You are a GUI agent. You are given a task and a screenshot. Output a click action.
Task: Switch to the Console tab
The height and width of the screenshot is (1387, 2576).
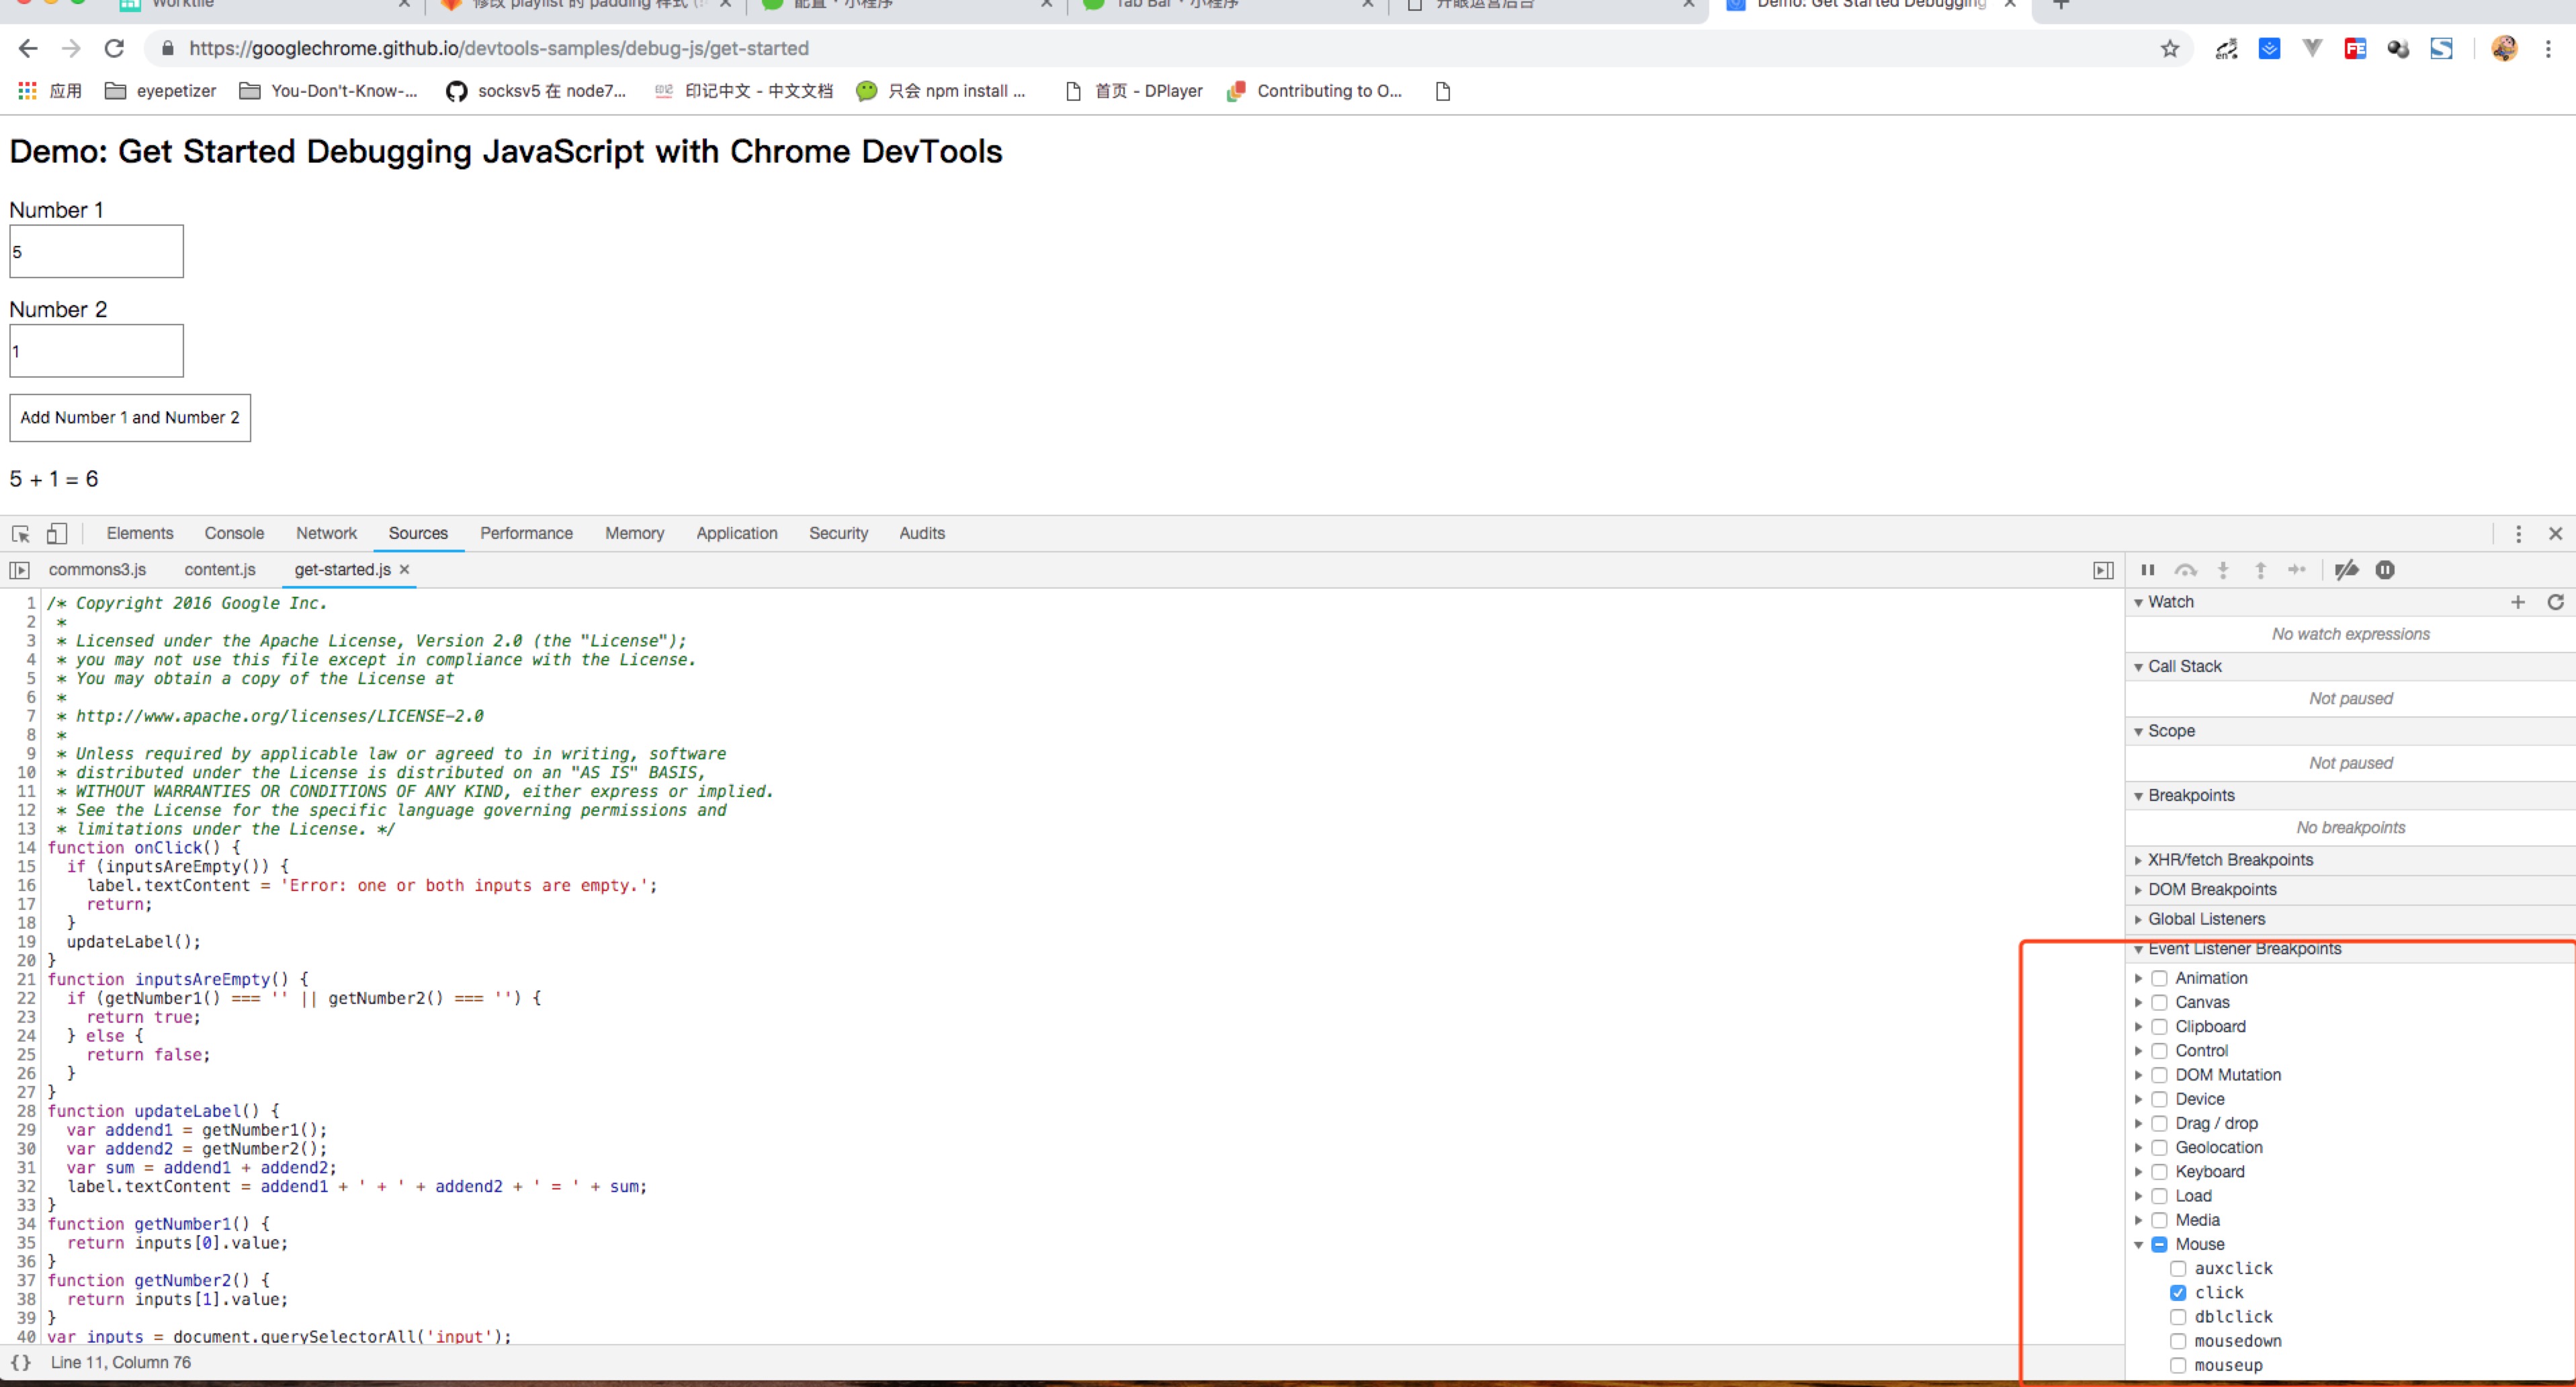click(234, 534)
